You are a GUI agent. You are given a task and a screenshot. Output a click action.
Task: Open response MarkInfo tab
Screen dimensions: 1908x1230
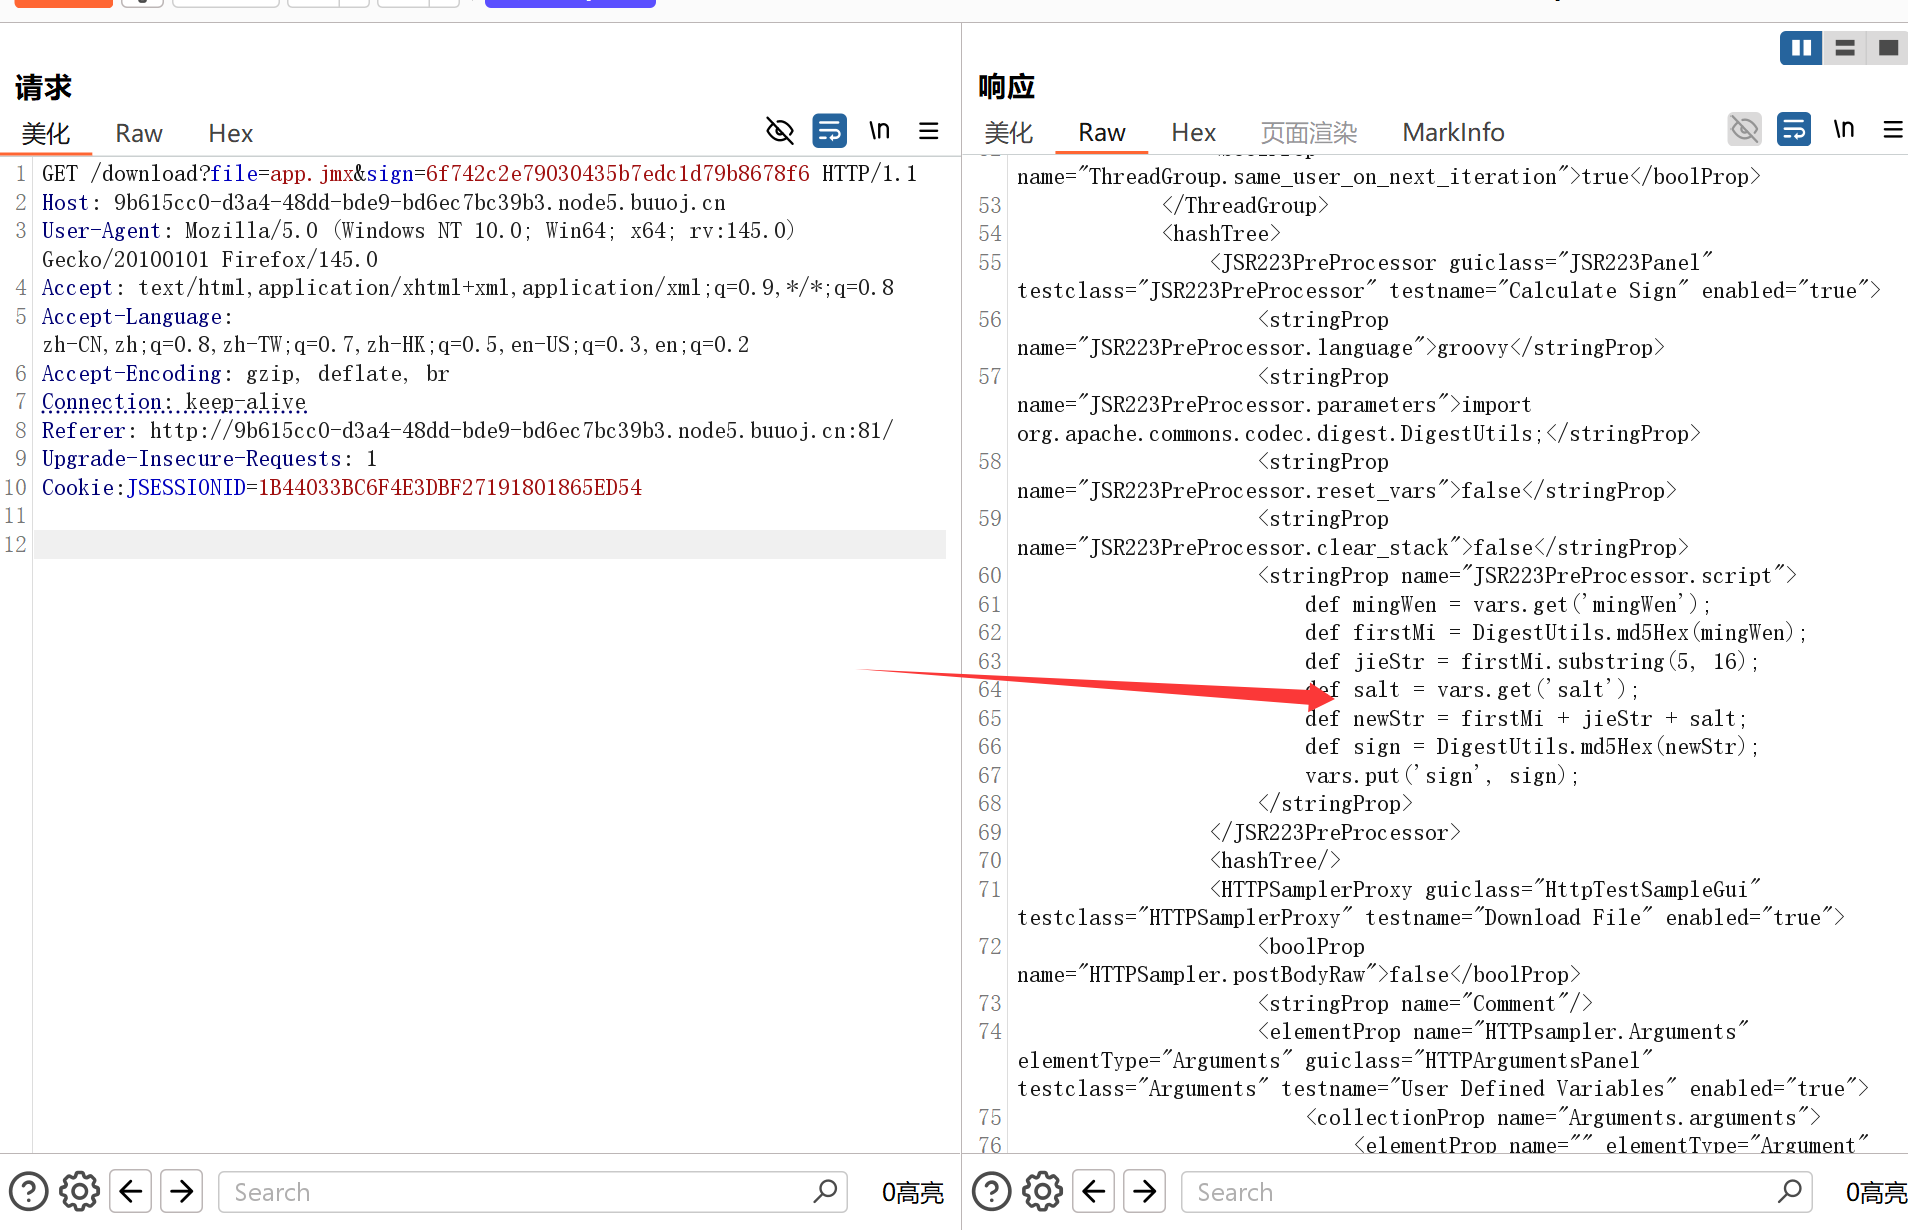(1454, 133)
